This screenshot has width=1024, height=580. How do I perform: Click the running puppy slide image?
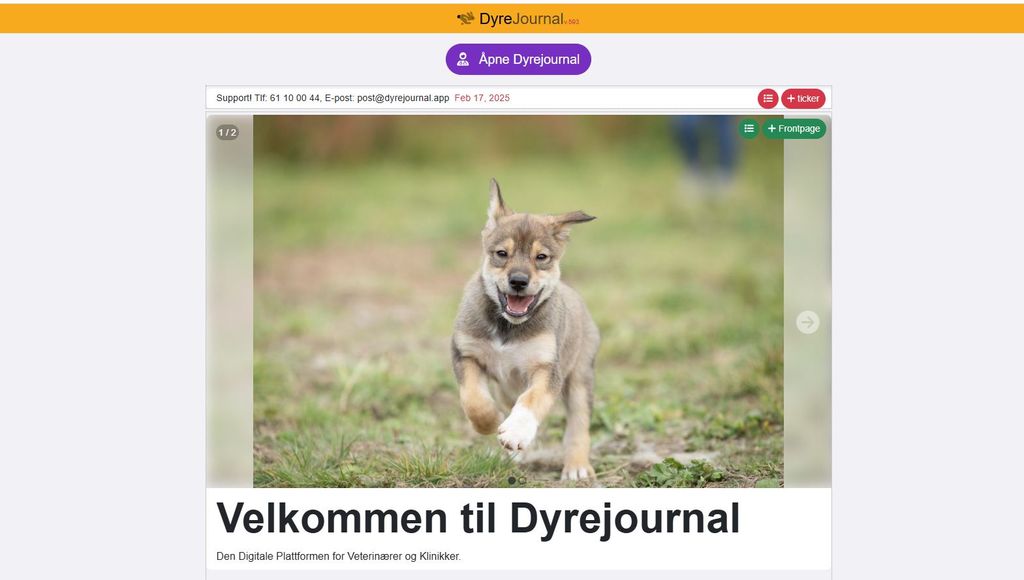519,301
